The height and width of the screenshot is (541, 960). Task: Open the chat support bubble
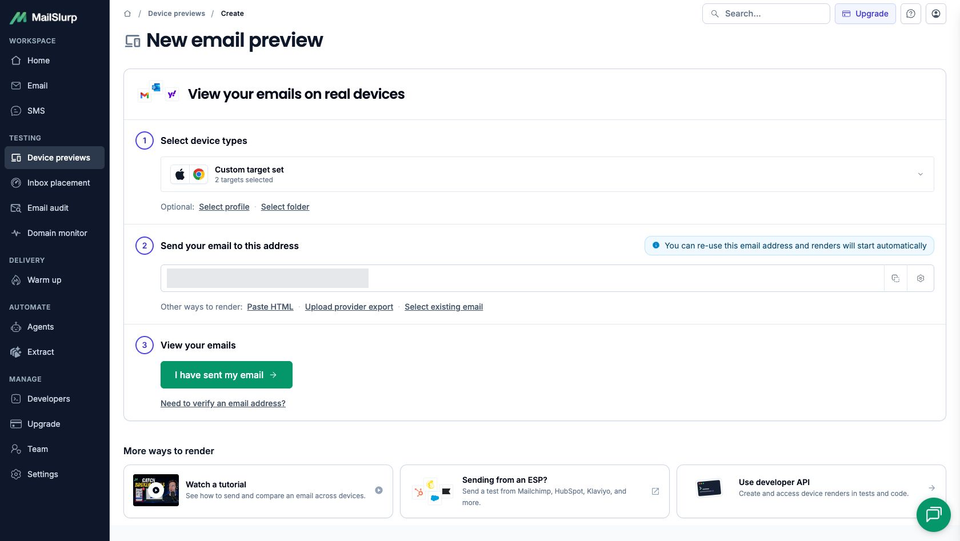pos(933,514)
